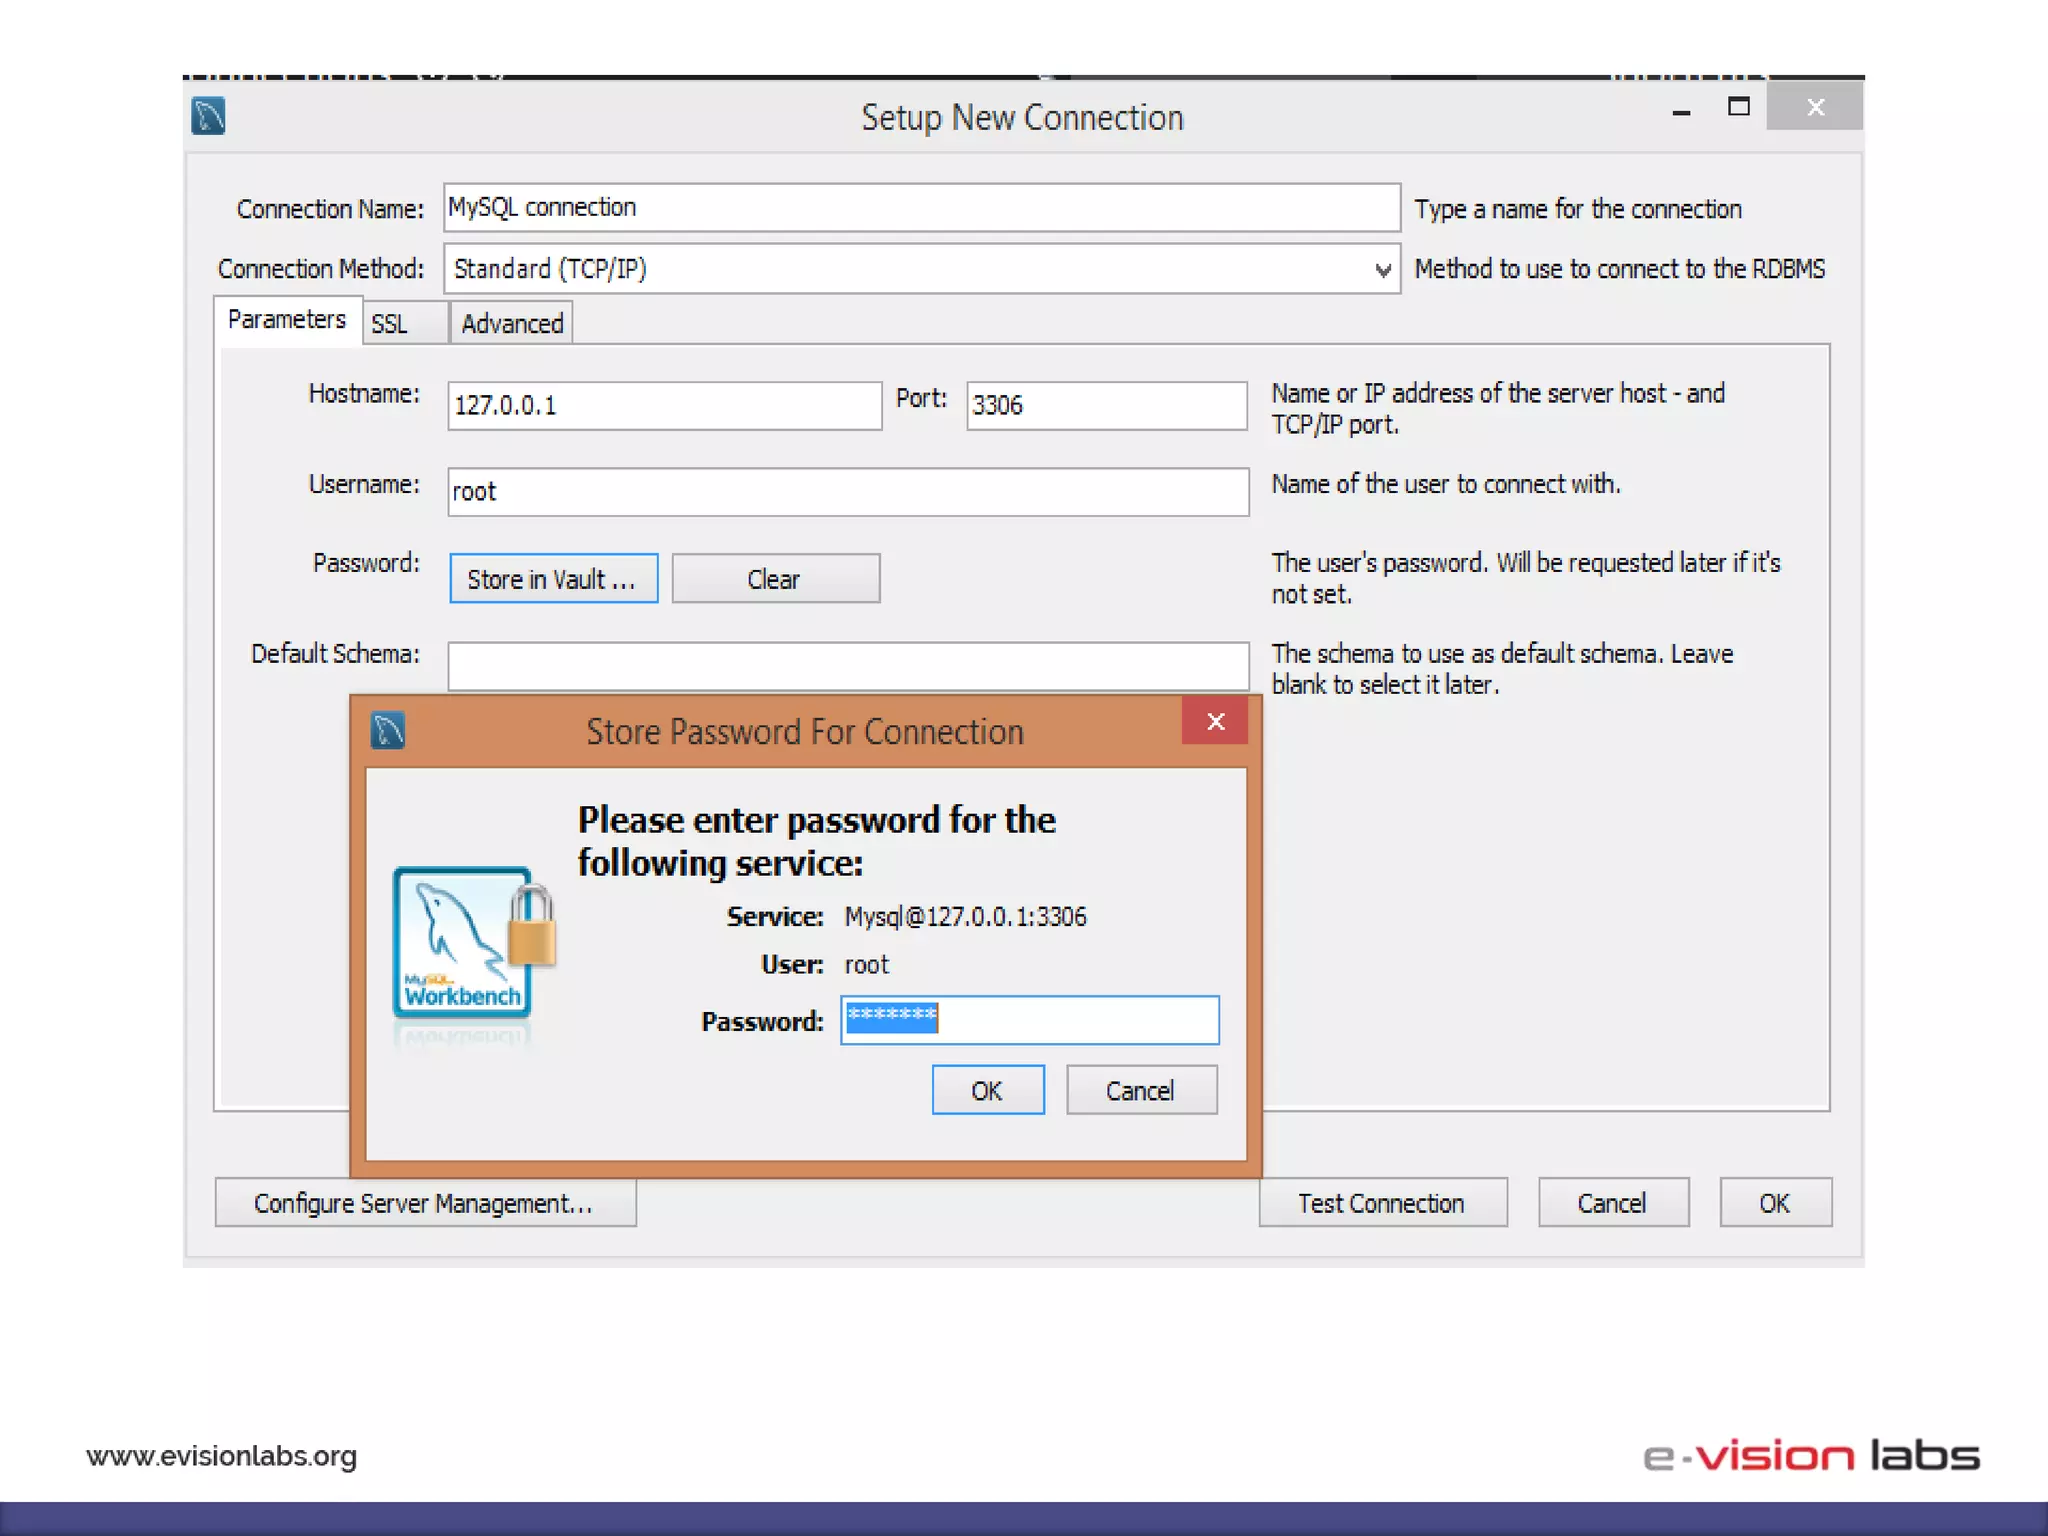Click the Workbench dolphin icon in Setup New Connection title bar
Viewport: 2048px width, 1536px height.
[x=208, y=116]
